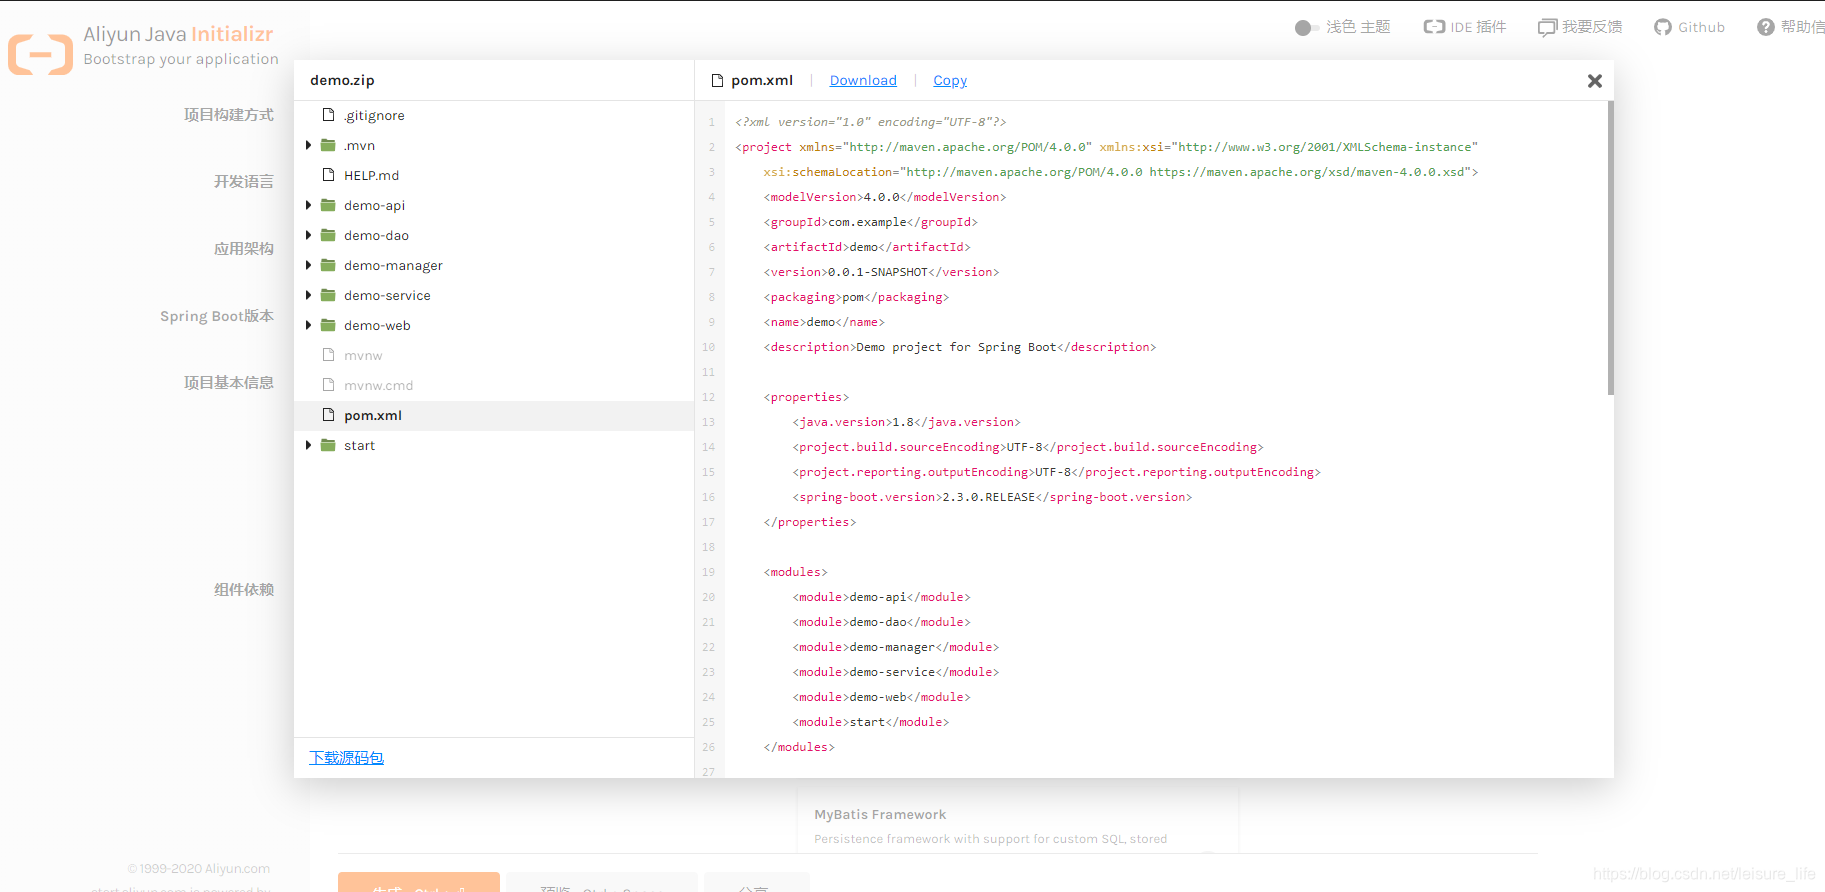This screenshot has width=1825, height=892.
Task: Click the demo-service folder icon
Action: click(x=328, y=295)
